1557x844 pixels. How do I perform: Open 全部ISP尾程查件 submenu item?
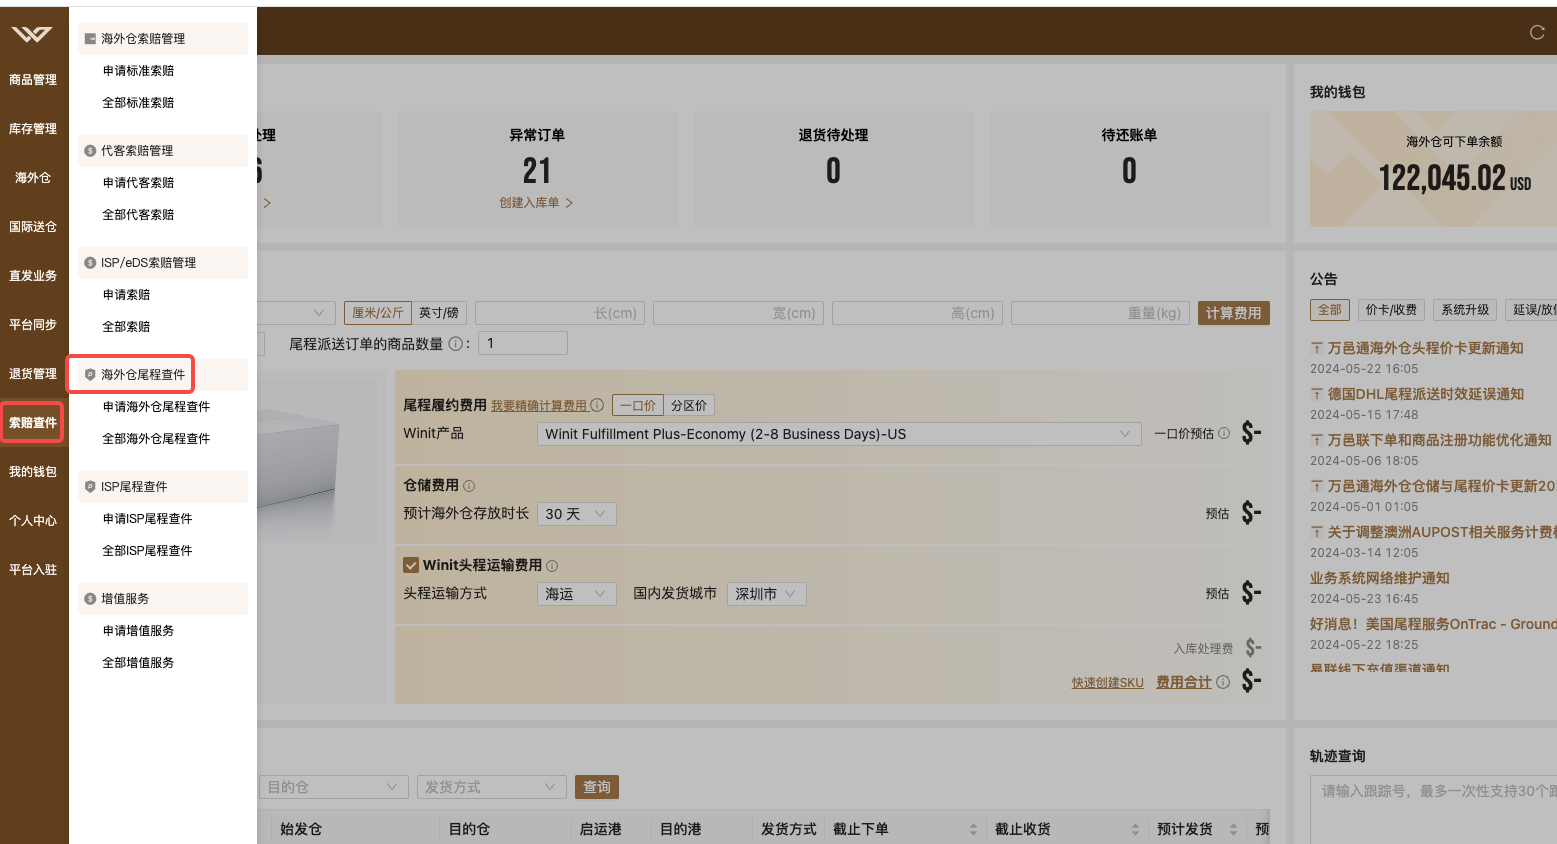[x=147, y=551]
